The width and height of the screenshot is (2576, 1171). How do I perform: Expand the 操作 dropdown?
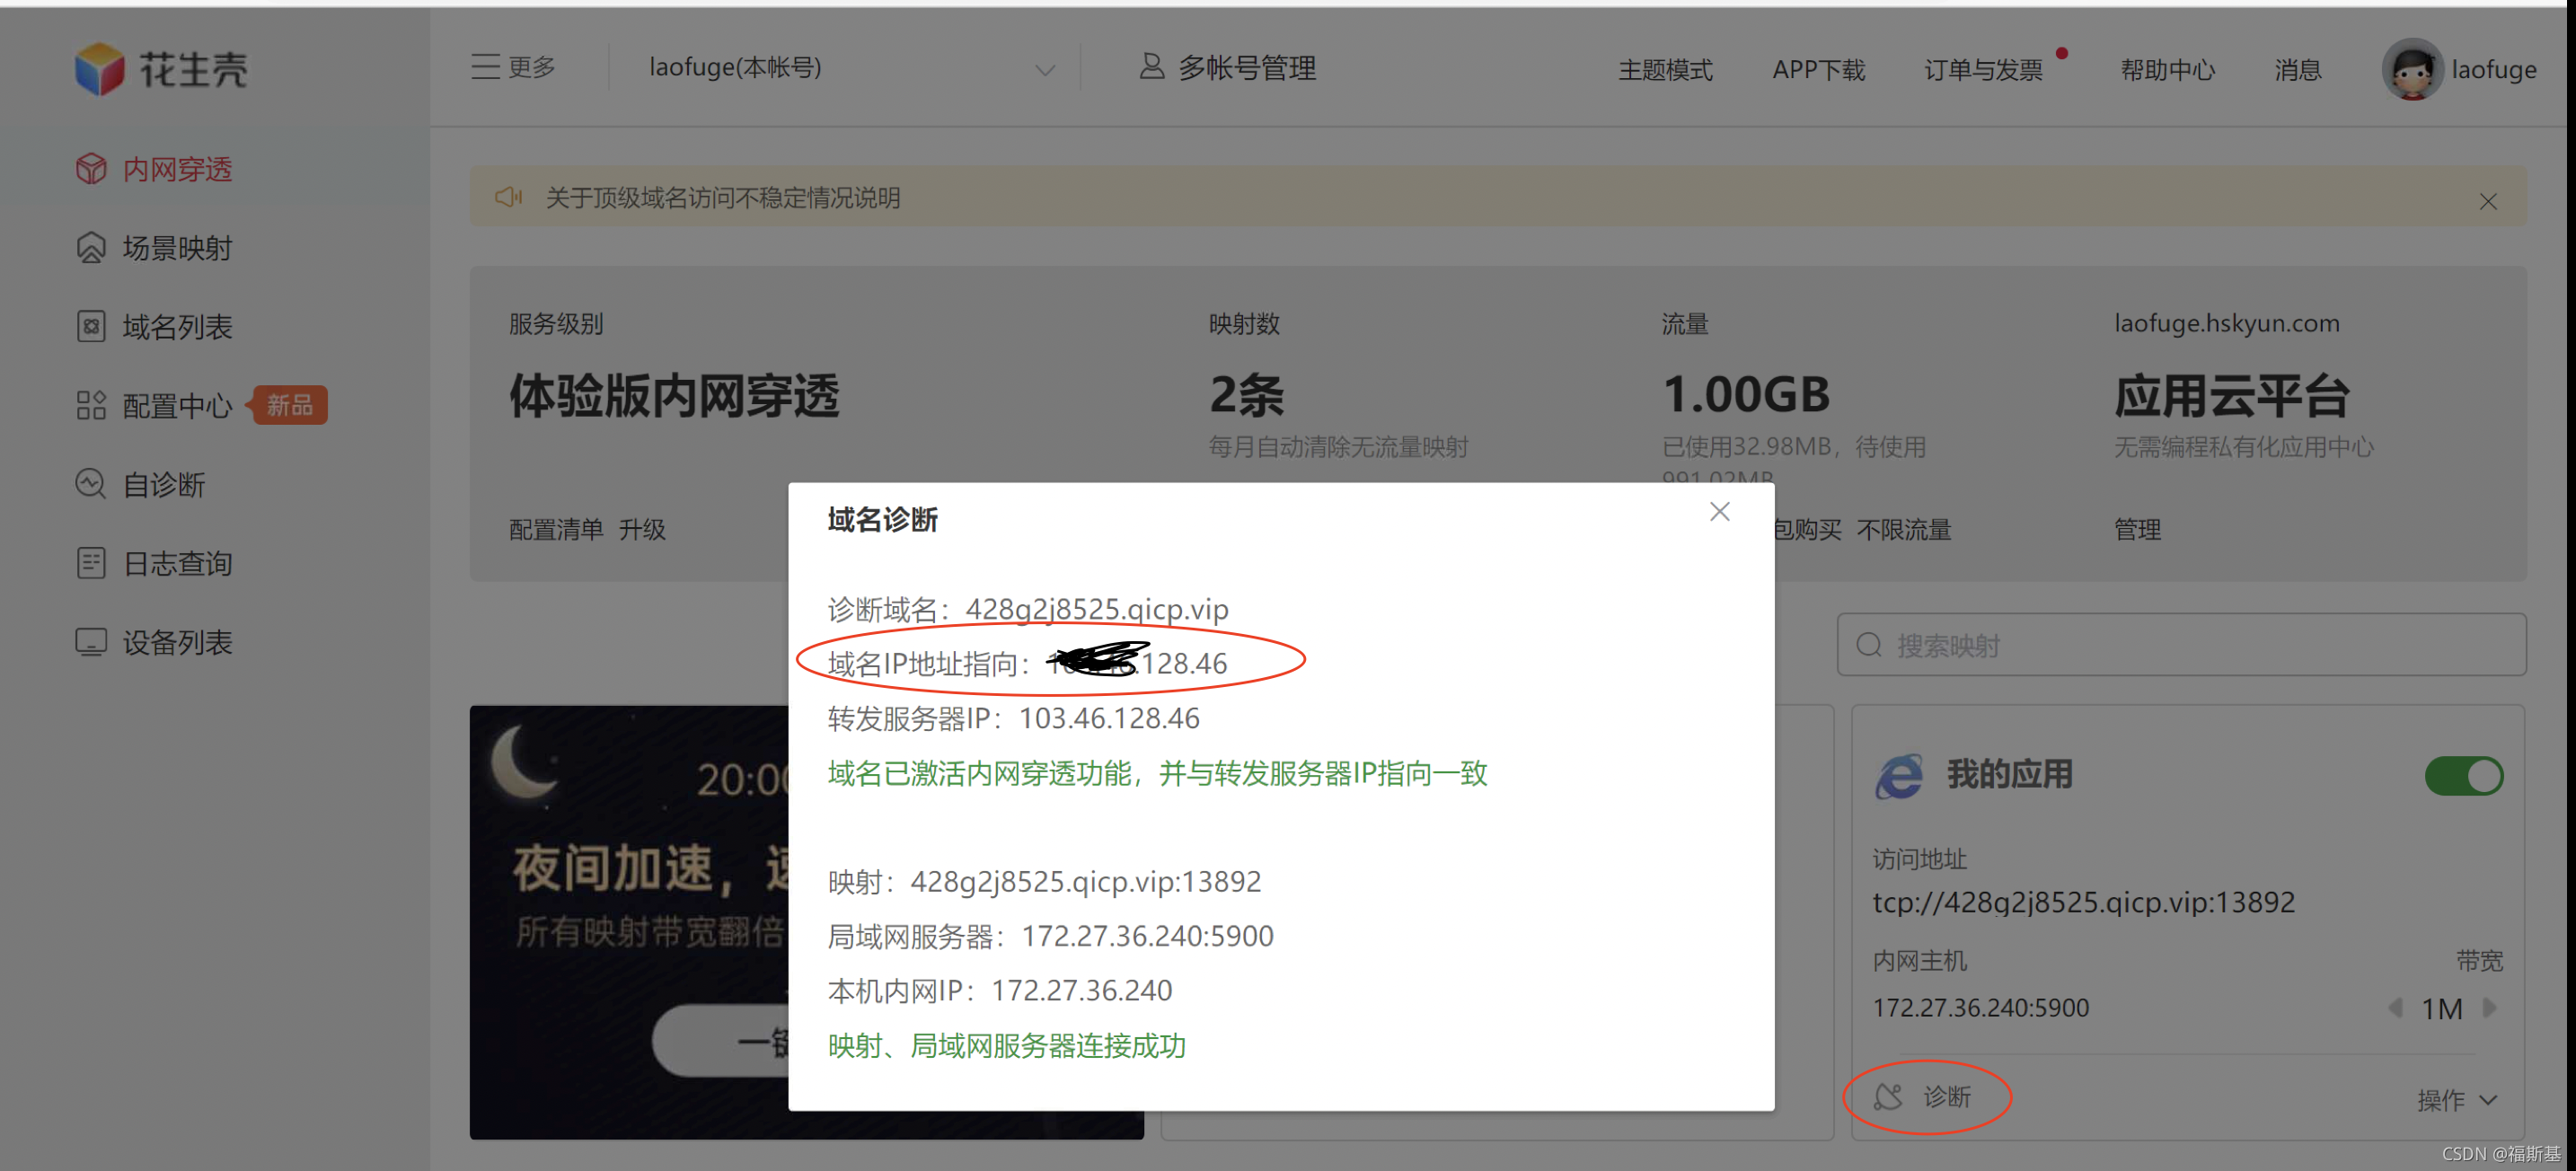click(x=2457, y=1100)
